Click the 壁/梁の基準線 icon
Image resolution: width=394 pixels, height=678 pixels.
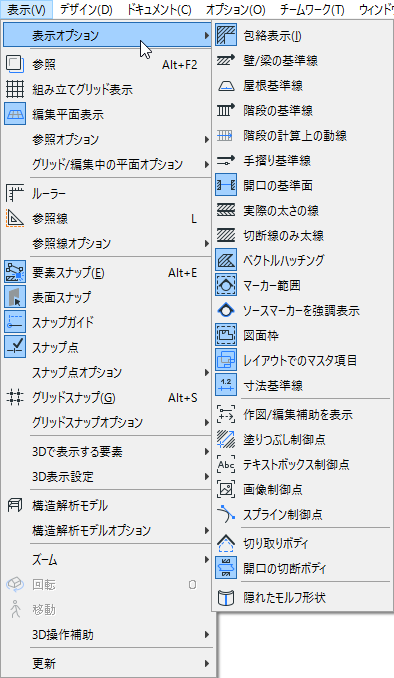tap(226, 60)
